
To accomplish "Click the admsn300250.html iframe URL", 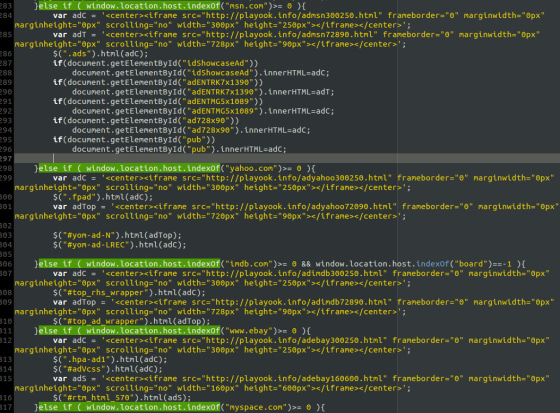I will point(292,16).
